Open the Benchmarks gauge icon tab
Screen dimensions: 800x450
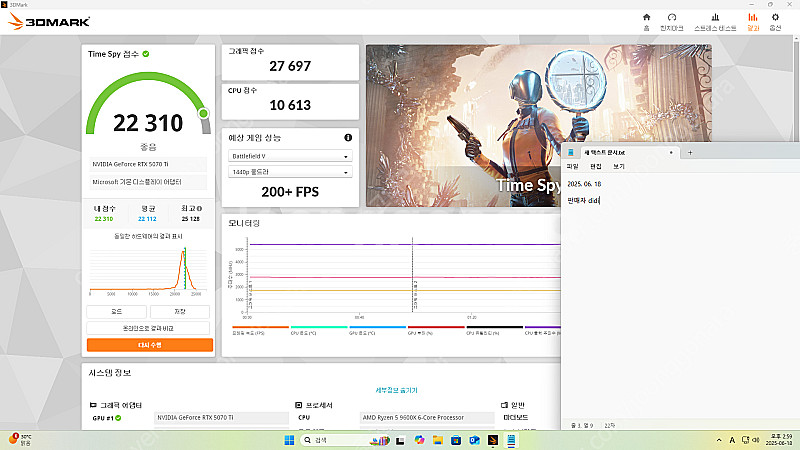coord(671,22)
